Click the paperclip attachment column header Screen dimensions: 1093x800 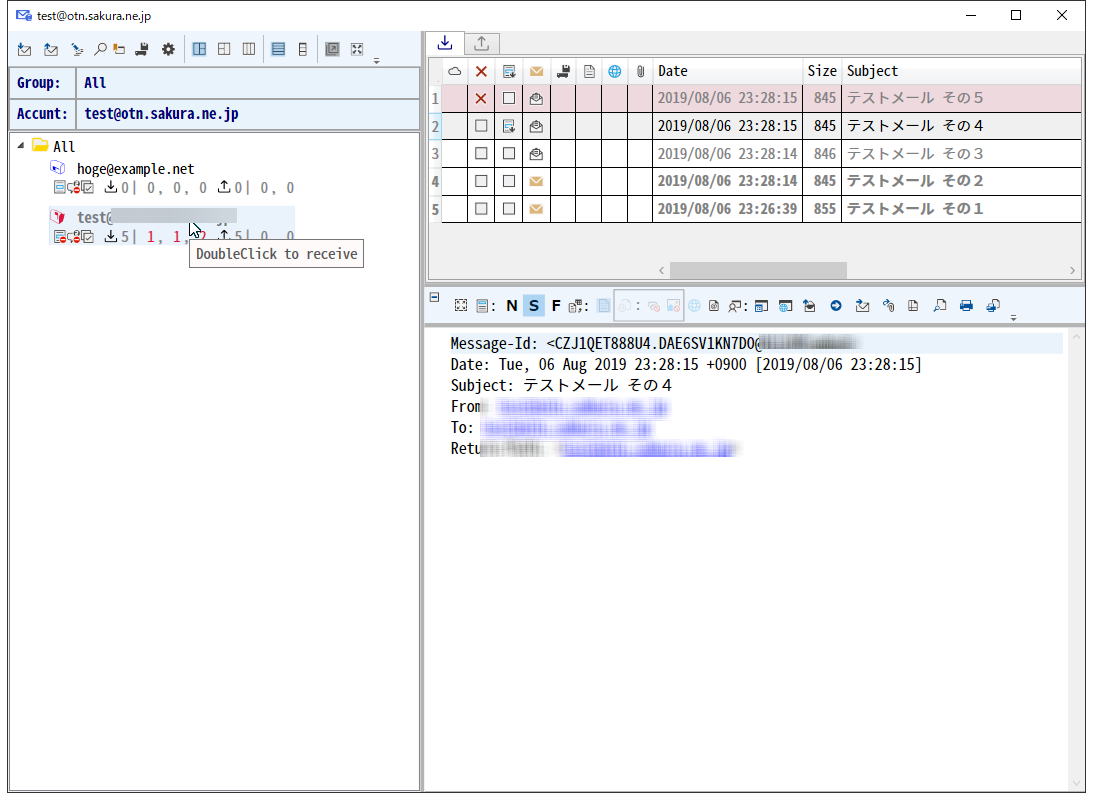pos(640,71)
